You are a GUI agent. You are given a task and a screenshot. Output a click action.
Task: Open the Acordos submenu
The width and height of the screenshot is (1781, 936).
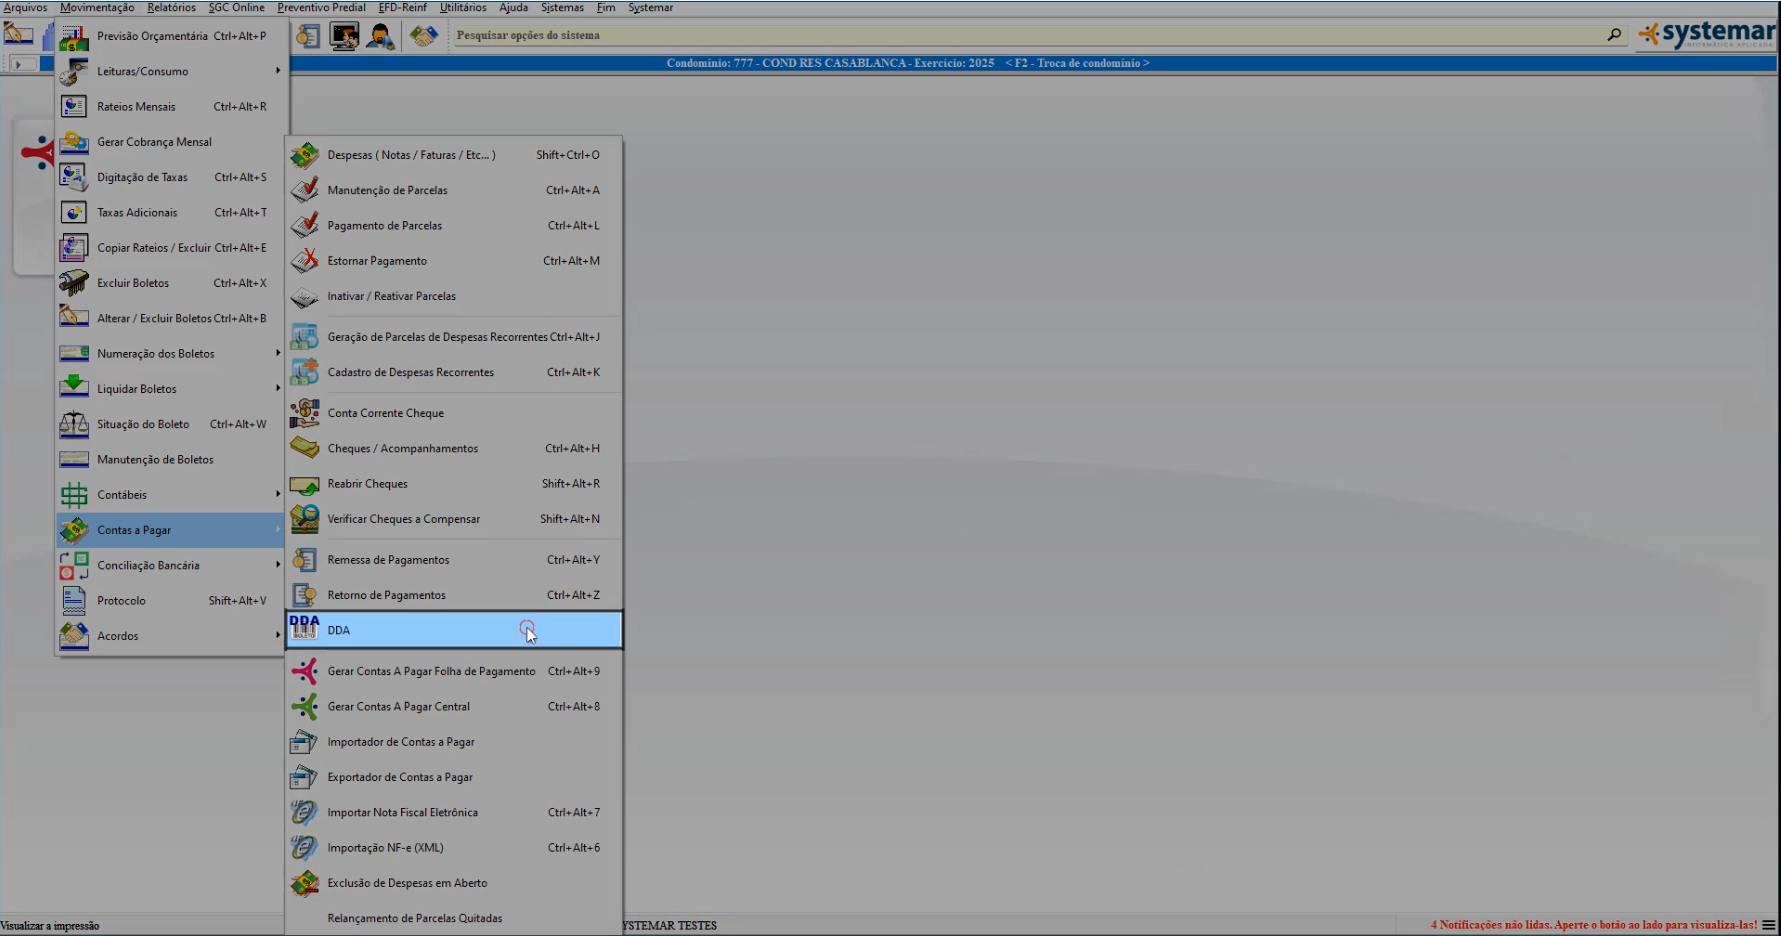coord(170,636)
